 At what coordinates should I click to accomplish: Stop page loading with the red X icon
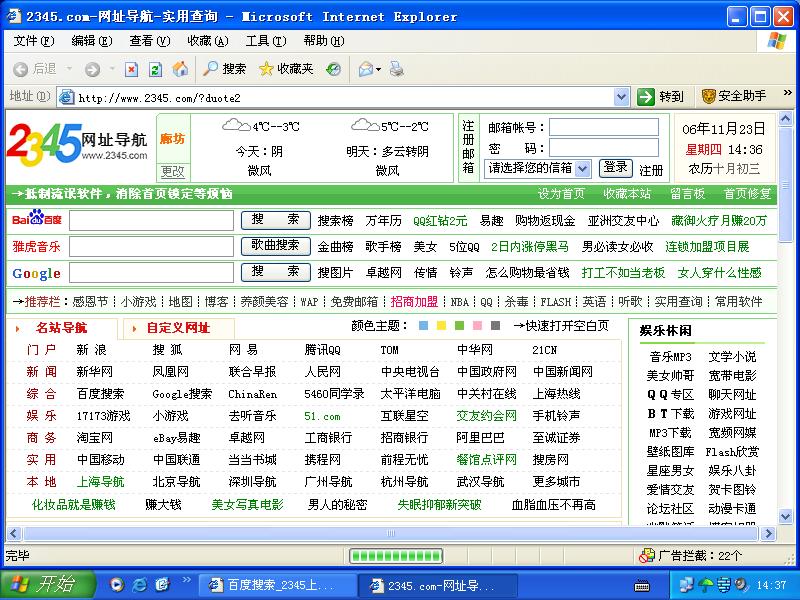click(x=131, y=69)
